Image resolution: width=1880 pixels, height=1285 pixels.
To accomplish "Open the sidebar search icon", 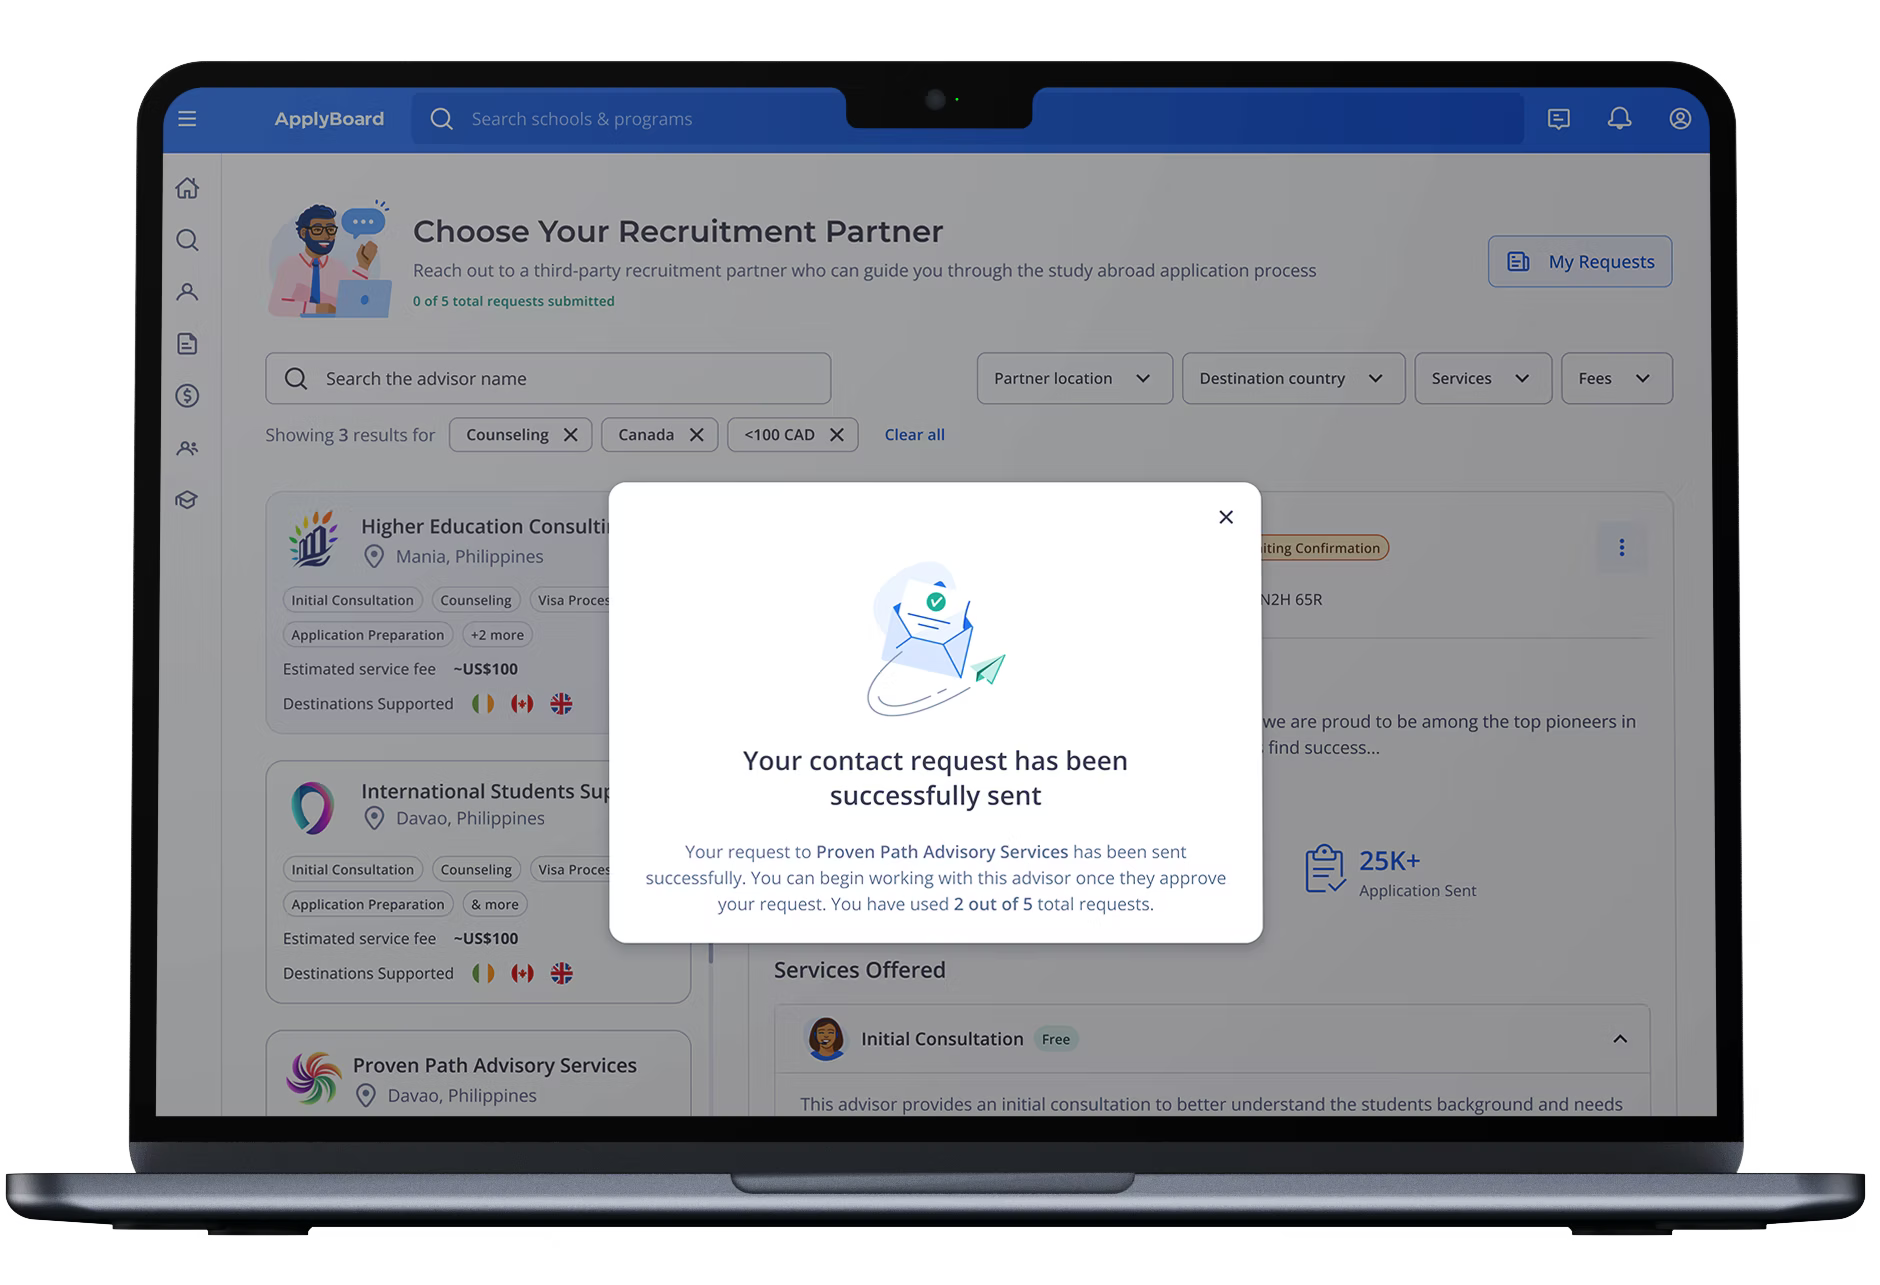I will click(x=187, y=240).
